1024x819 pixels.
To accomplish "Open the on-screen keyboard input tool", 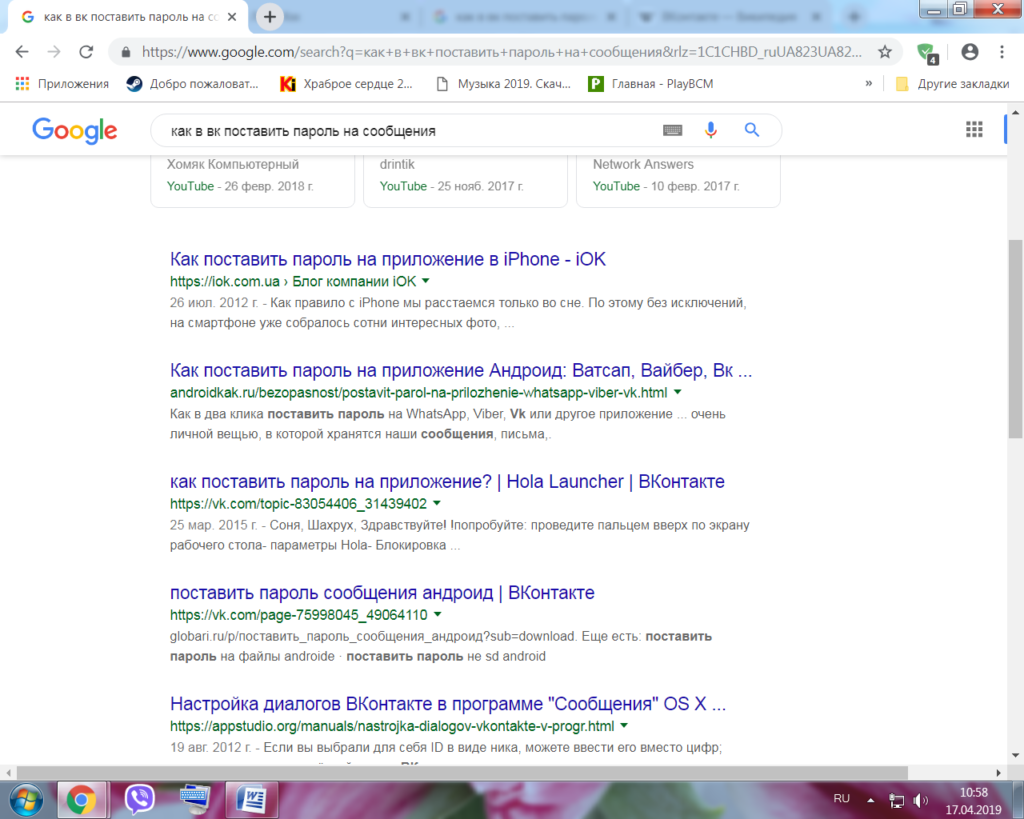I will (673, 131).
